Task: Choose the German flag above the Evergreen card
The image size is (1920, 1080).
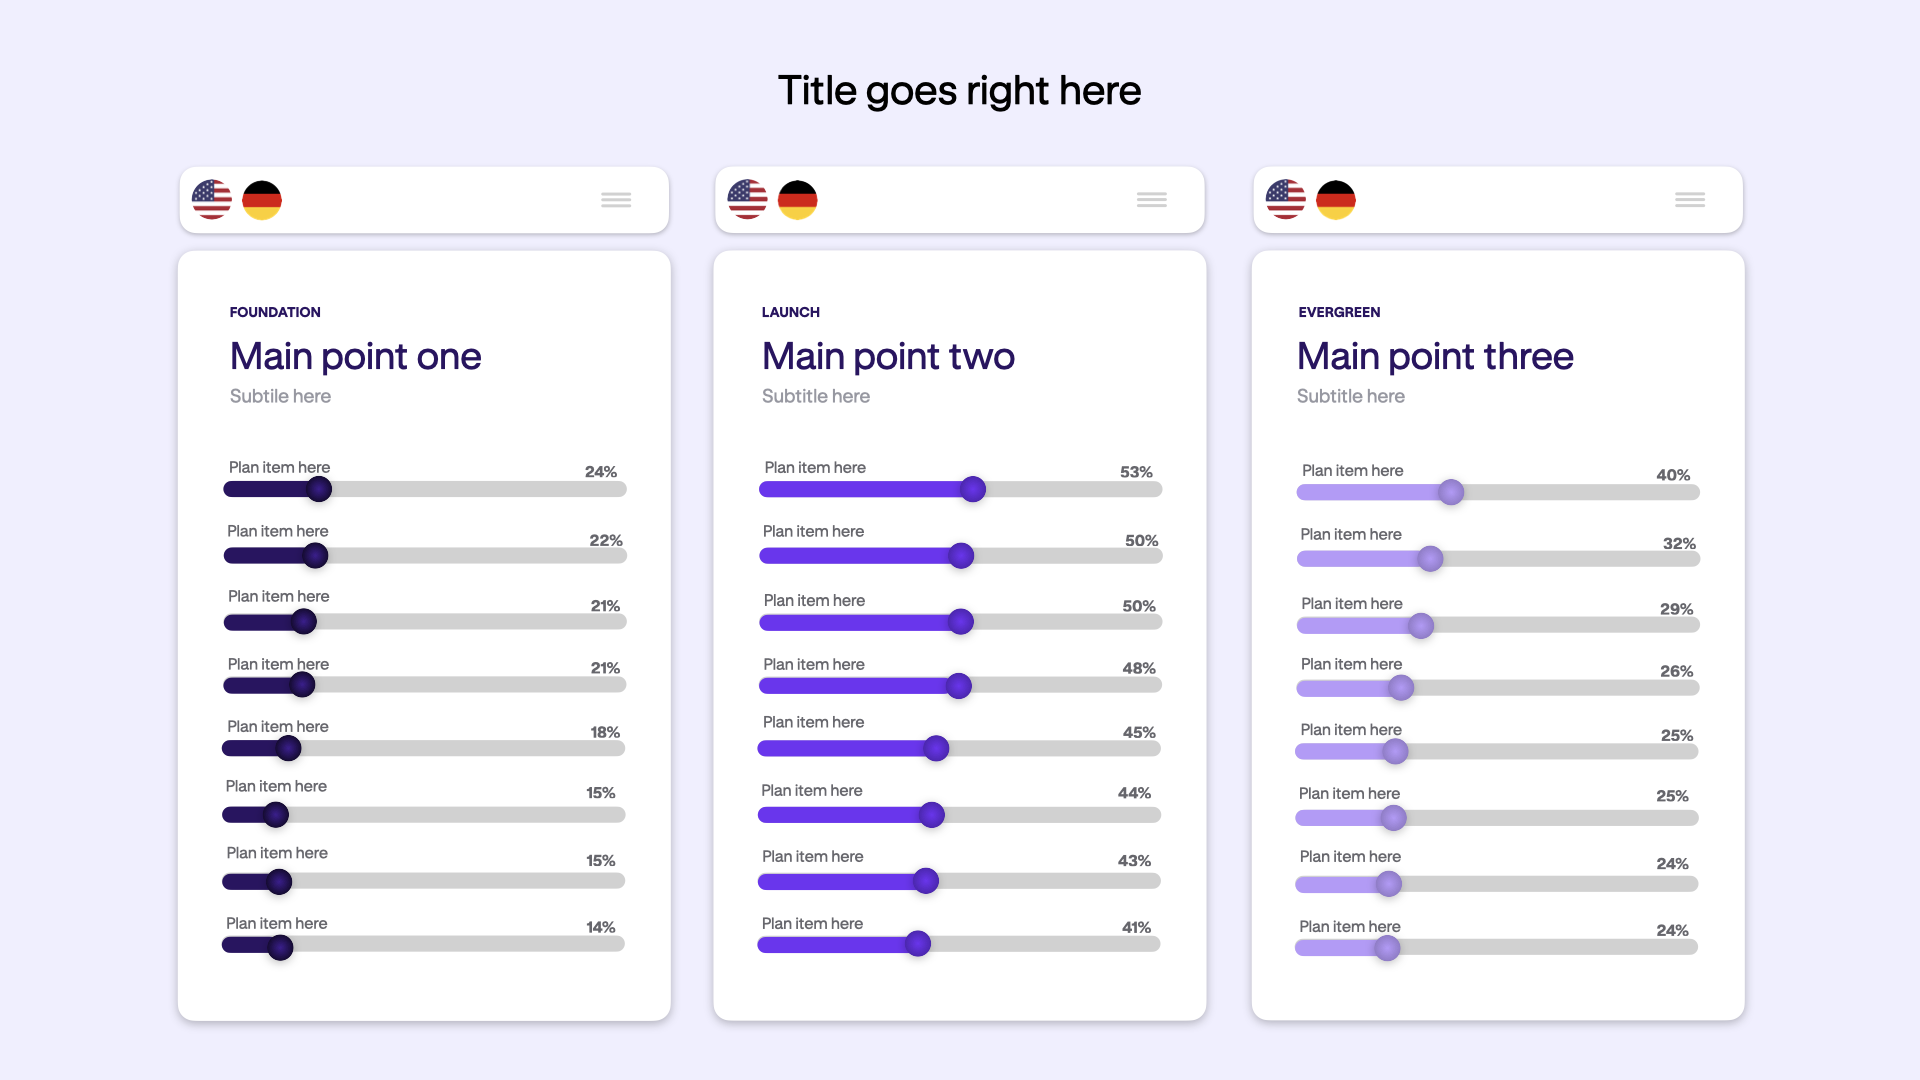Action: tap(1336, 200)
